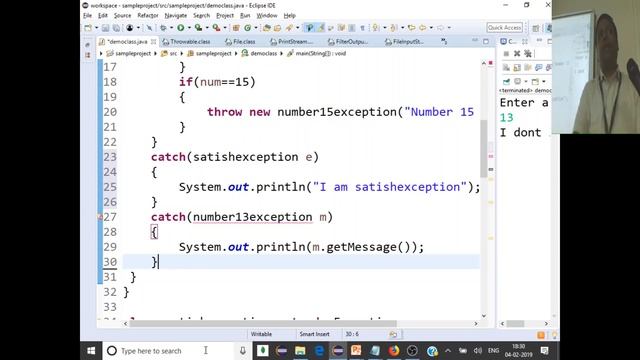Click the Open Perspective toolbar icon
This screenshot has width=640, height=360.
(x=535, y=28)
